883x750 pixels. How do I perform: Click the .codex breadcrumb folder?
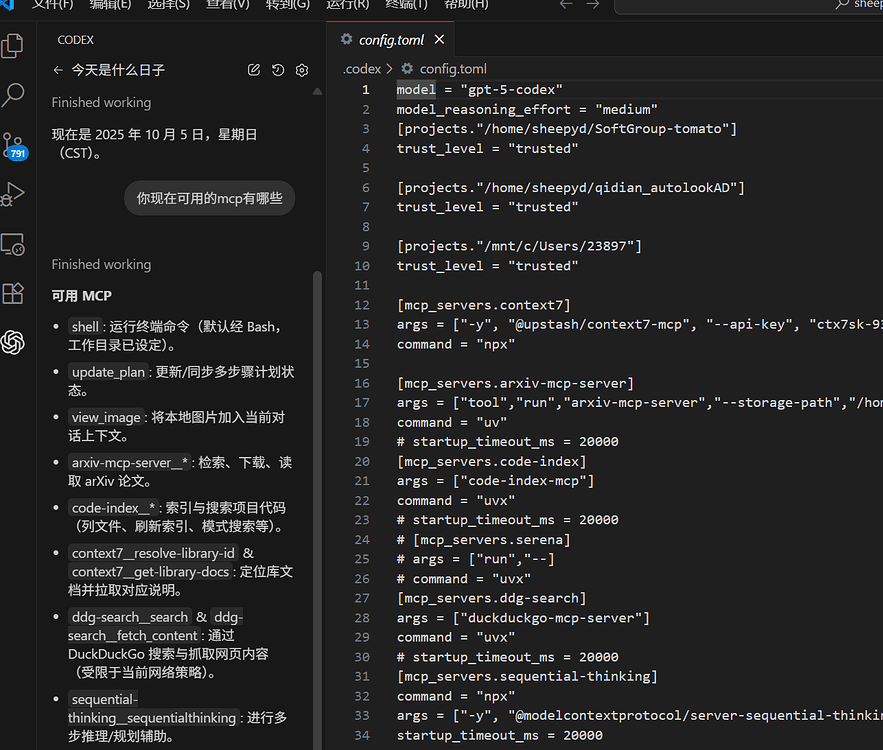pos(362,69)
